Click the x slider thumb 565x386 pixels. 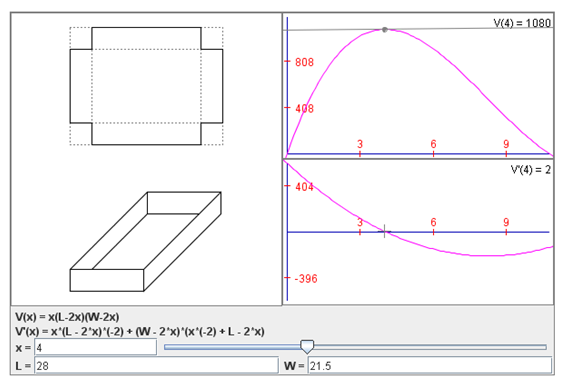tap(307, 347)
